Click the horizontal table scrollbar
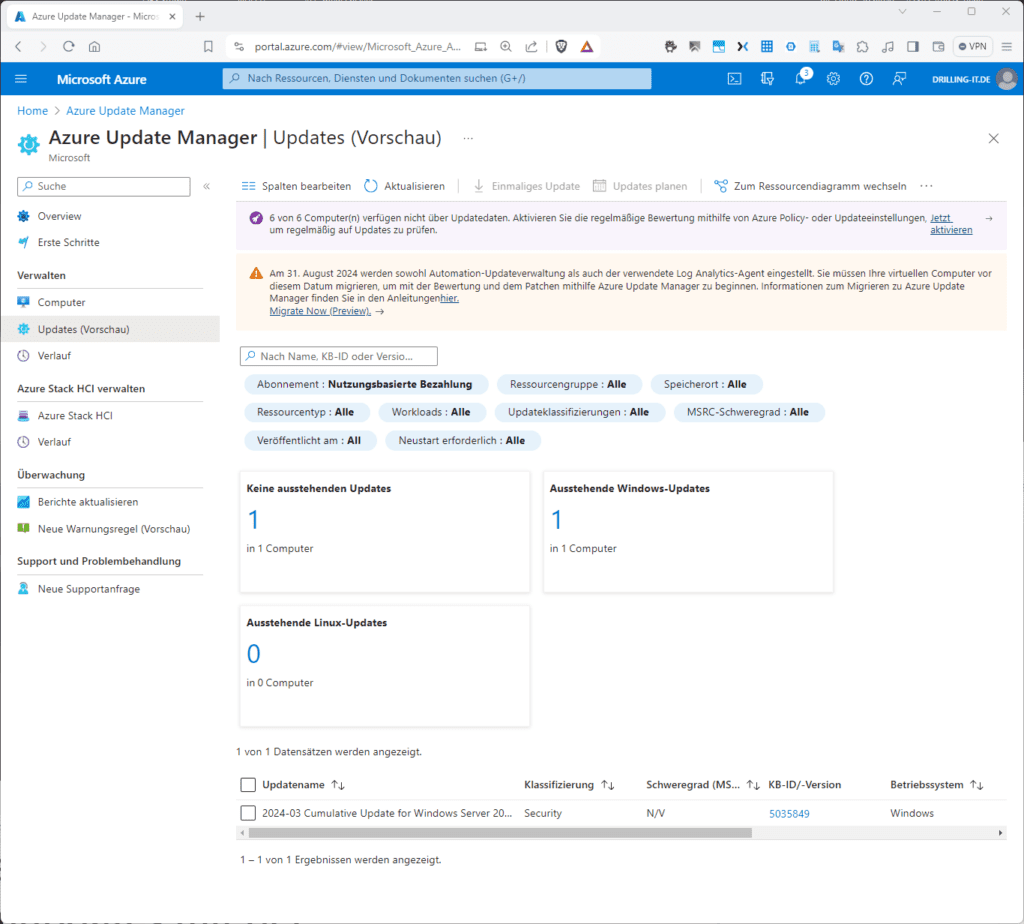 [500, 833]
